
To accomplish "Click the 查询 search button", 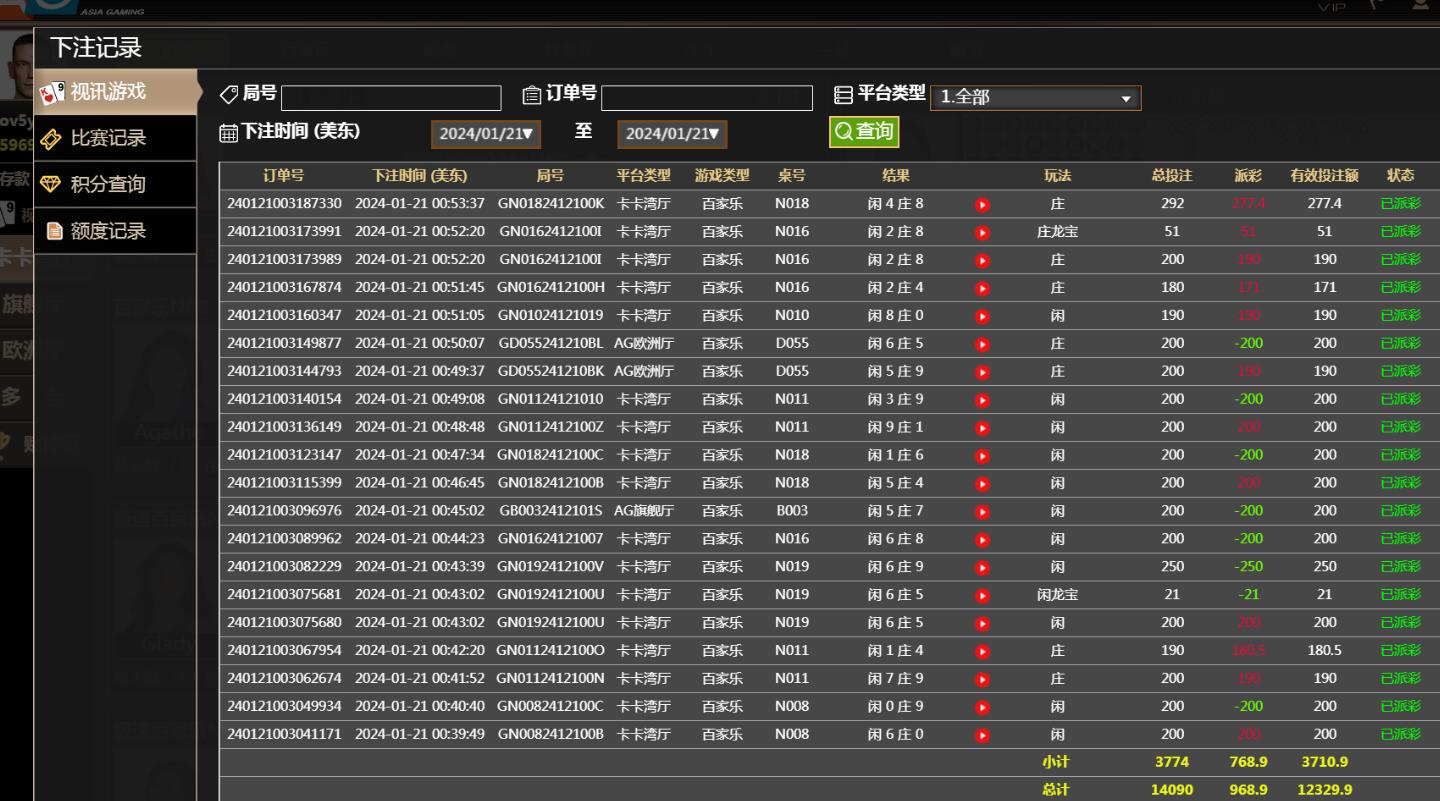I will coord(864,131).
